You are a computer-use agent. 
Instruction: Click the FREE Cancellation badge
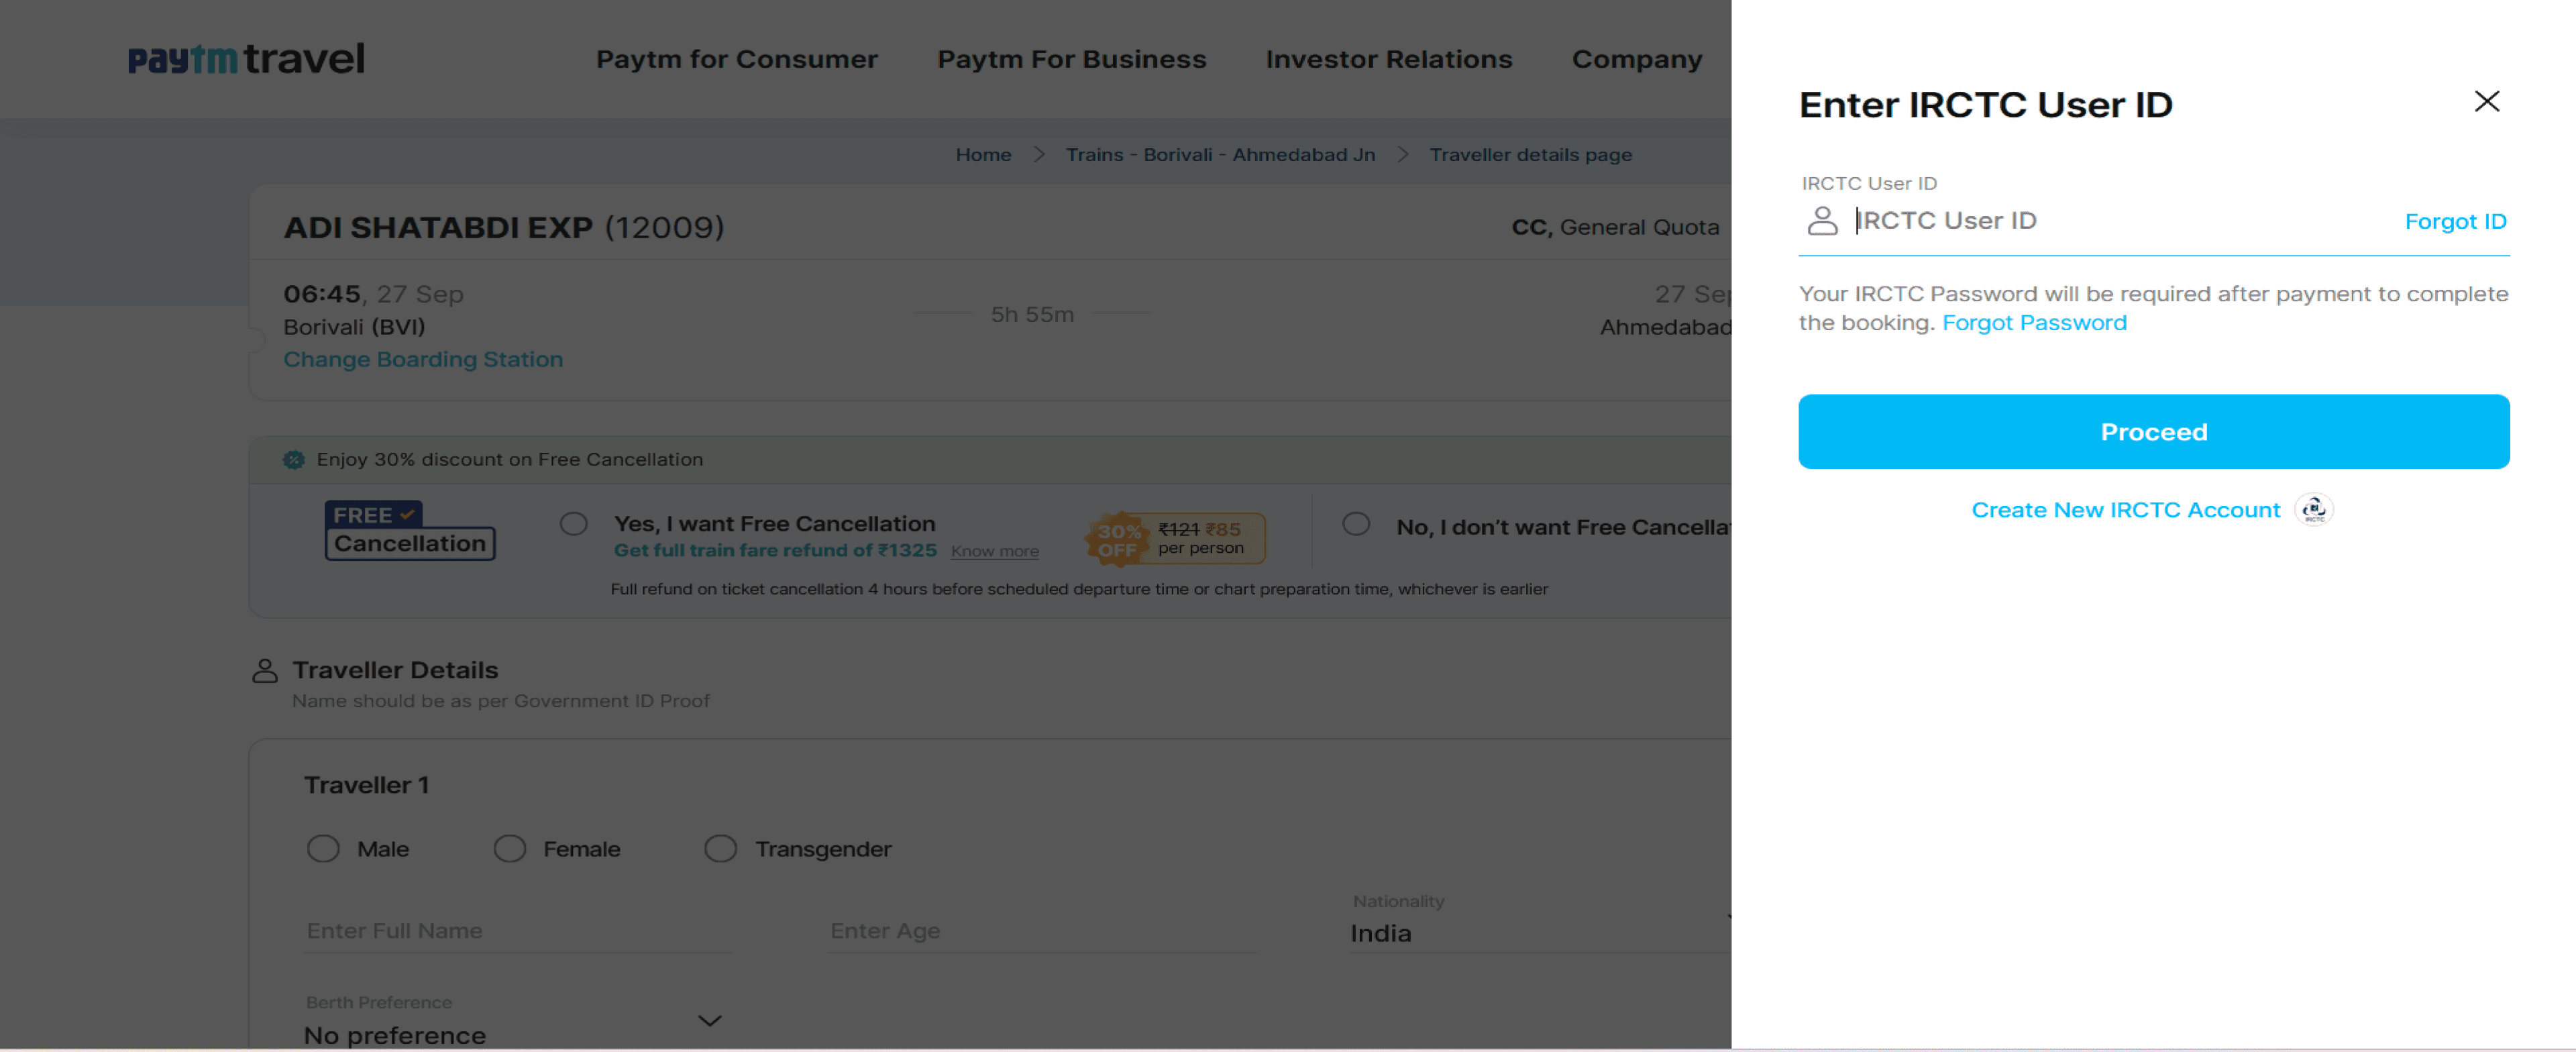409,530
